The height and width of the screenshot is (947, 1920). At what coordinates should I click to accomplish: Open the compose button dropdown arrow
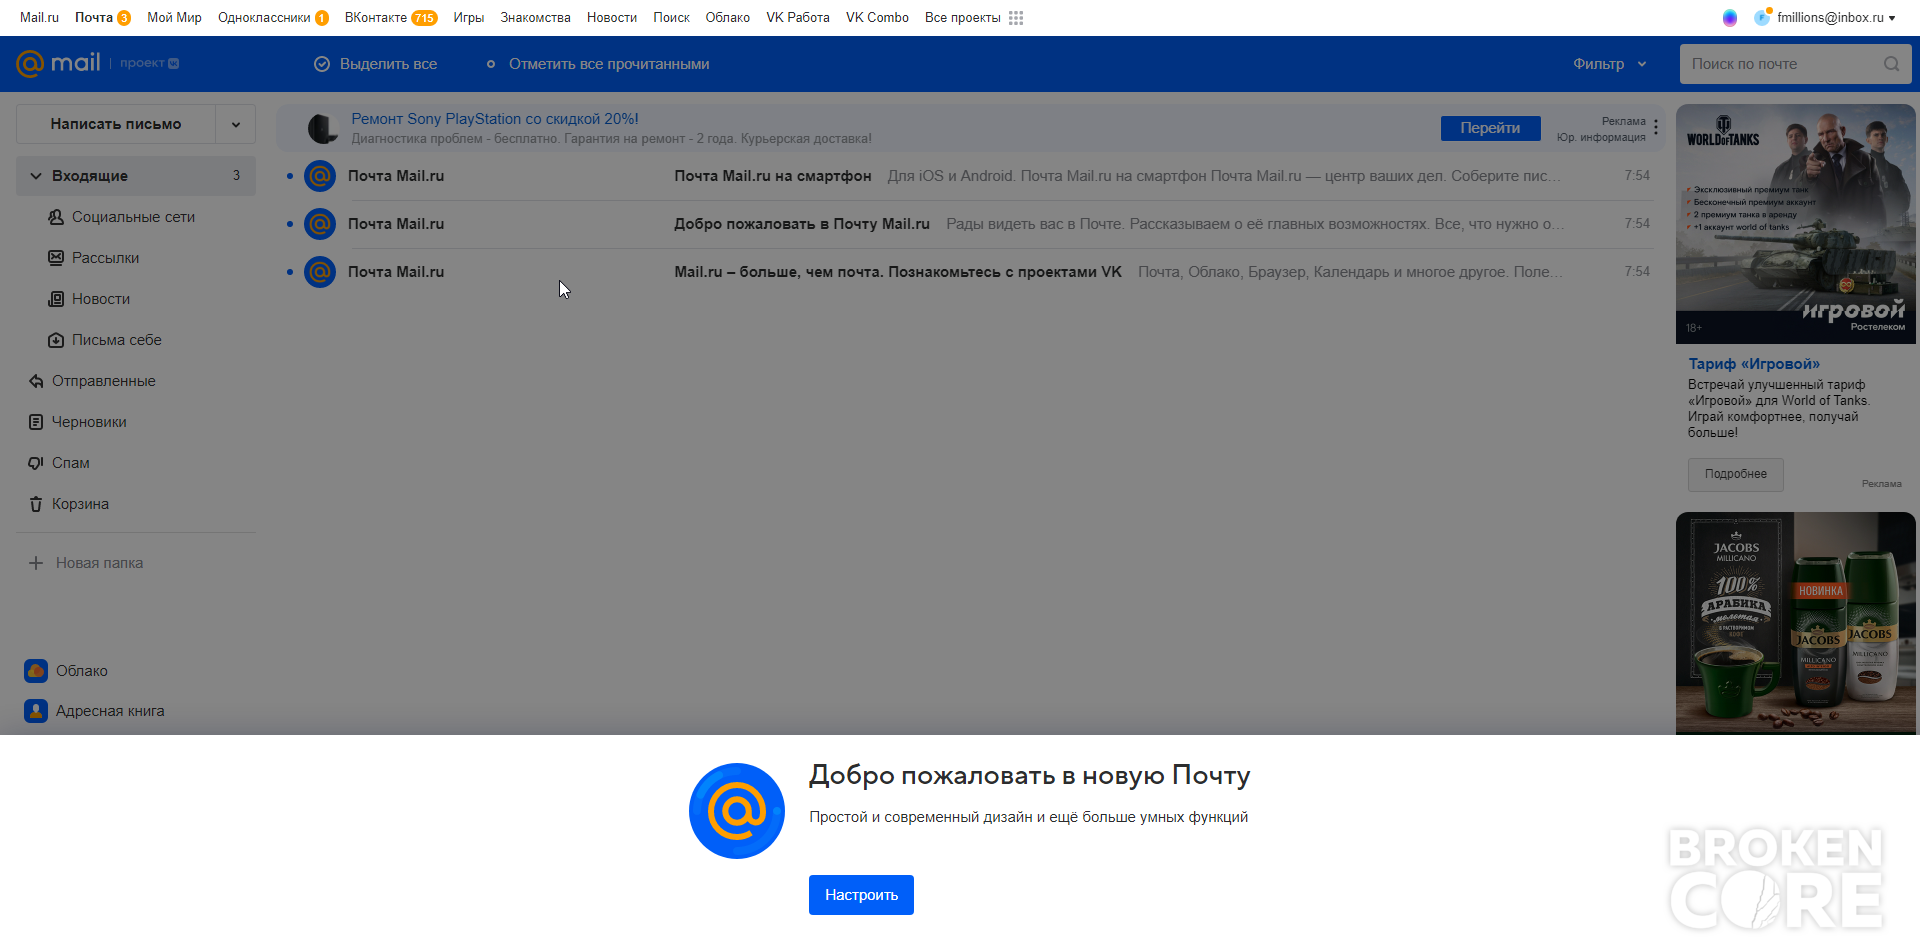click(x=236, y=124)
